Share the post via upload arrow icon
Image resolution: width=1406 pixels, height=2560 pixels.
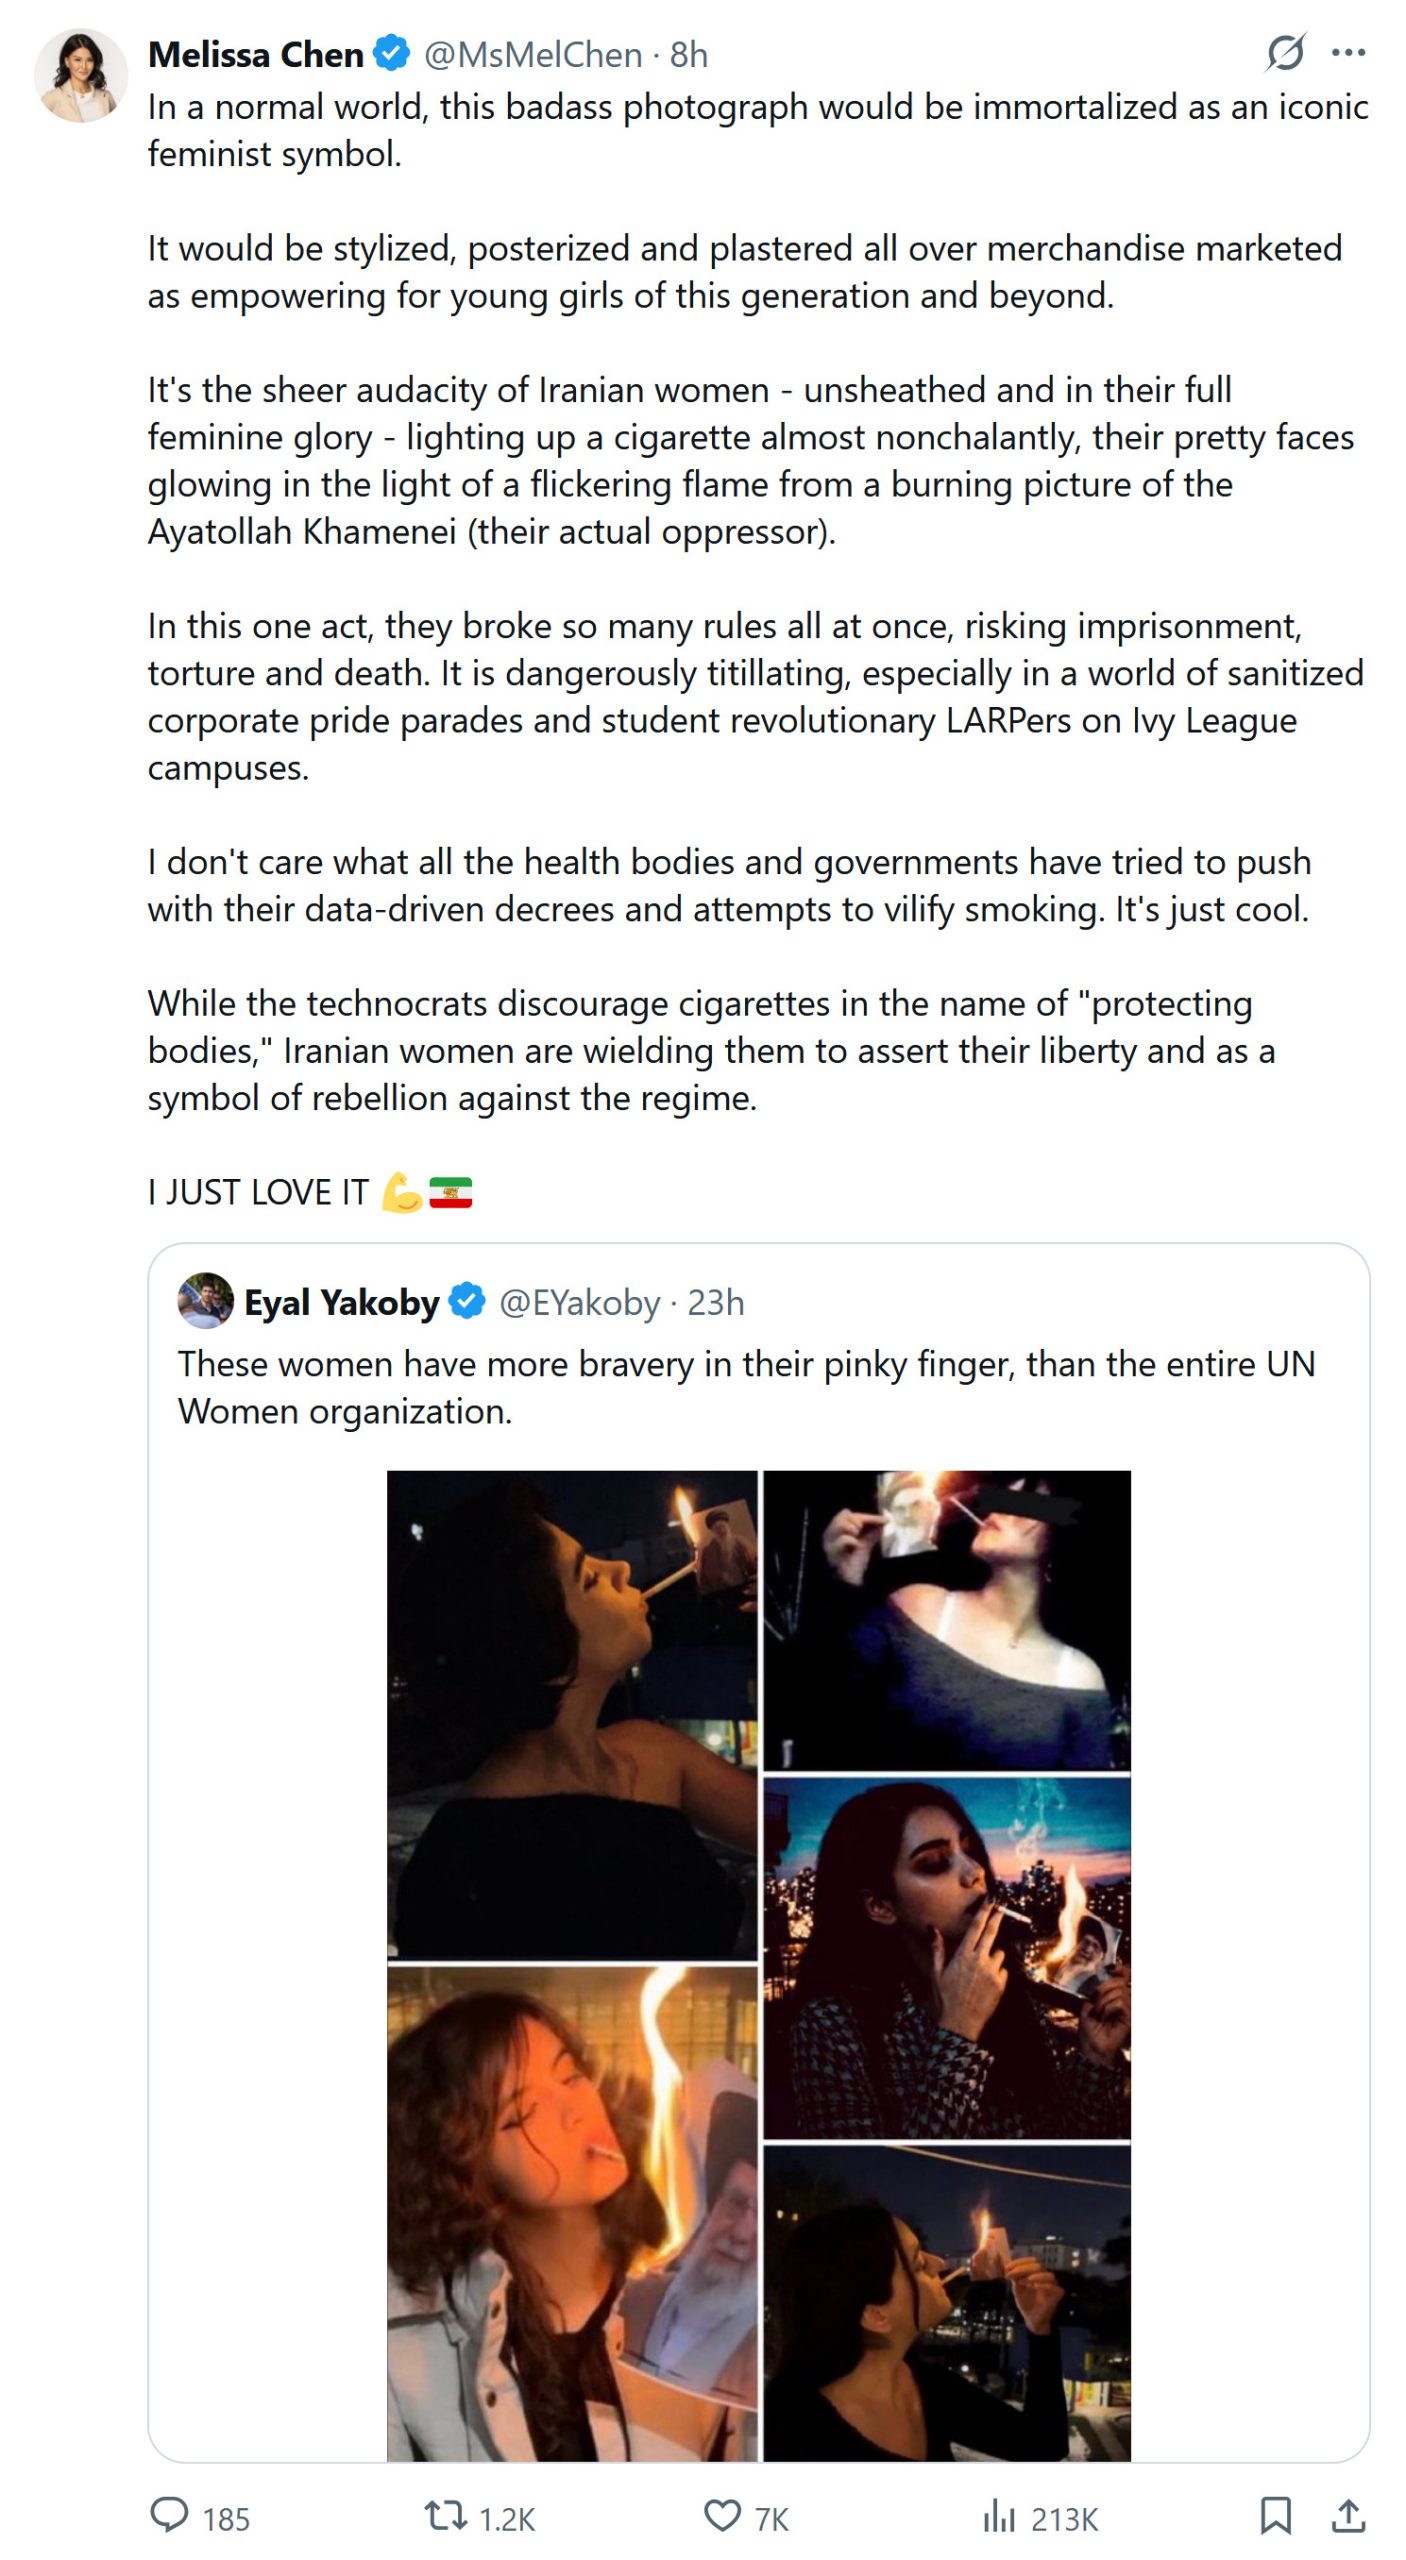(1348, 2515)
